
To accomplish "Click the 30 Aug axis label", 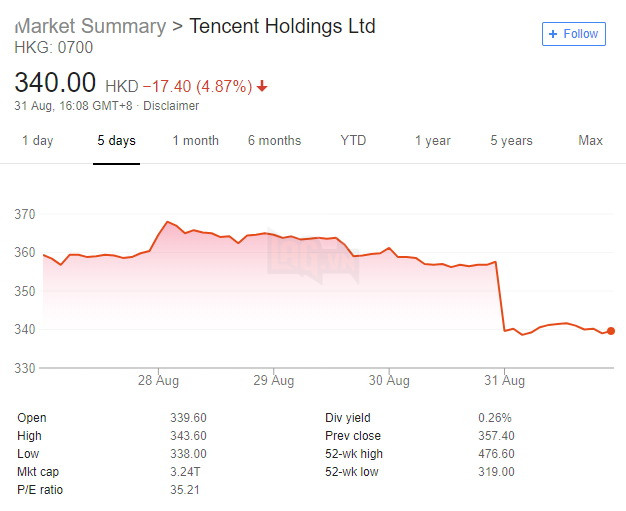I will 389,381.
